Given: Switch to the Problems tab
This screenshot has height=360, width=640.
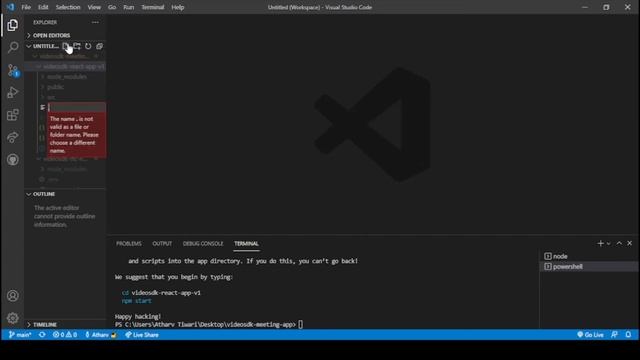Looking at the screenshot, I should tap(129, 244).
